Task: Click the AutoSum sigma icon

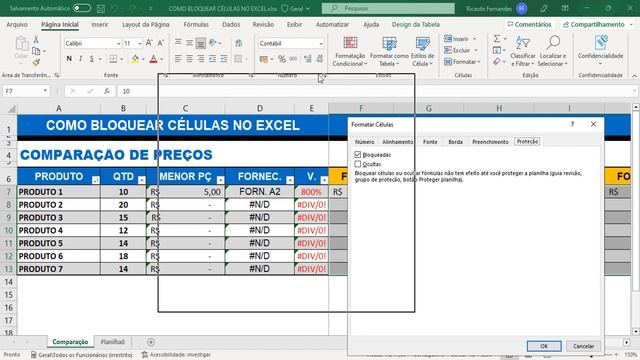Action: 497,39
